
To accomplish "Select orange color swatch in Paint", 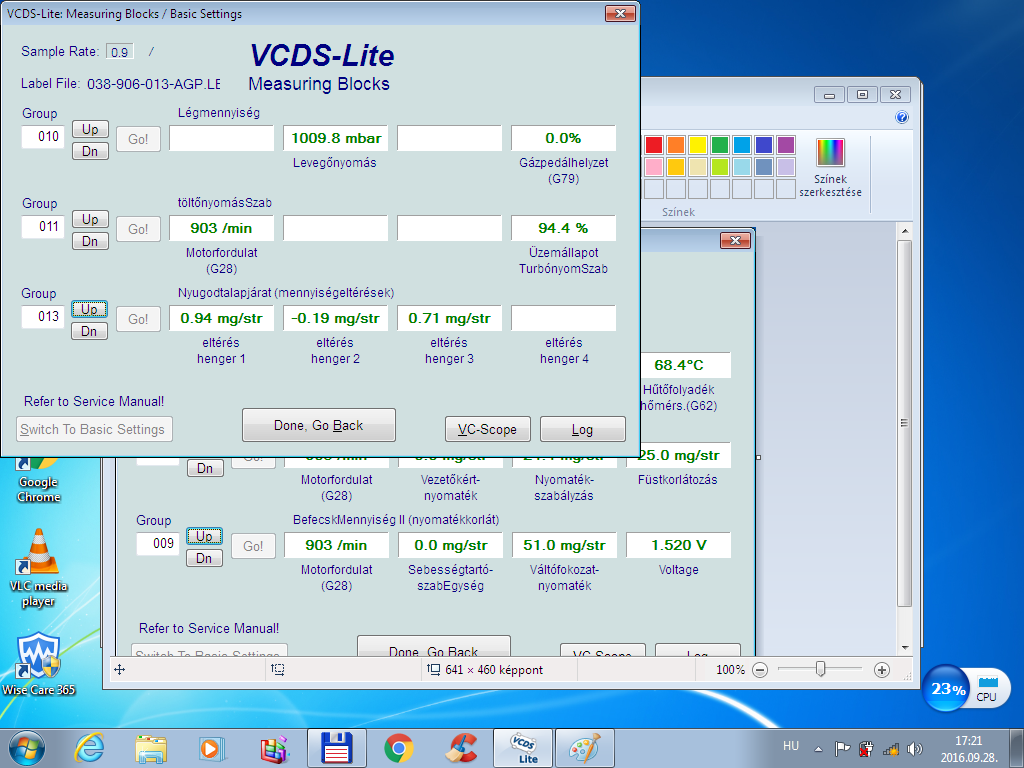I will (x=676, y=145).
